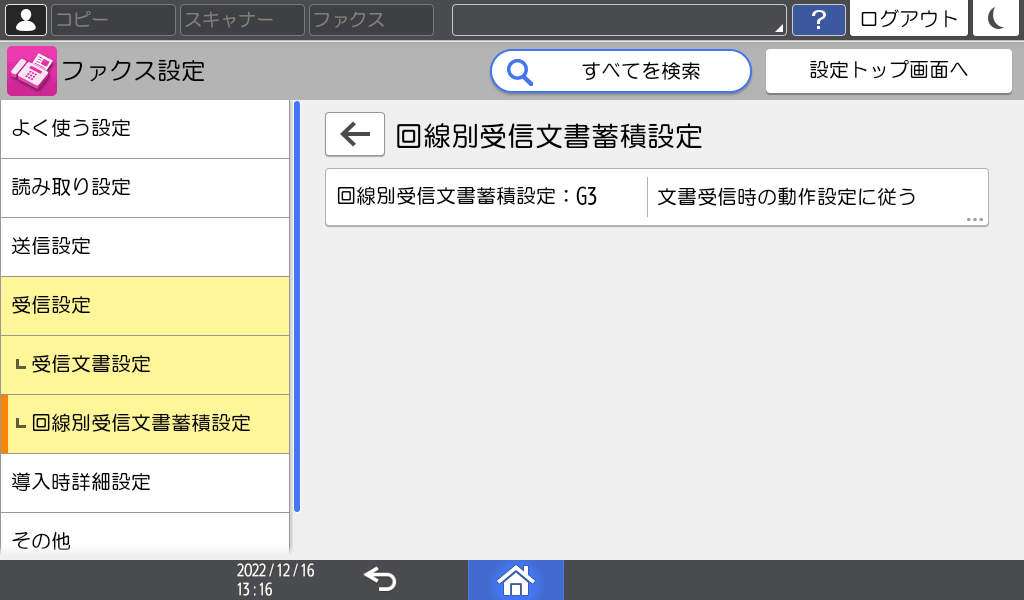Enable night mode with the moon icon
1024x600 pixels.
[996, 19]
